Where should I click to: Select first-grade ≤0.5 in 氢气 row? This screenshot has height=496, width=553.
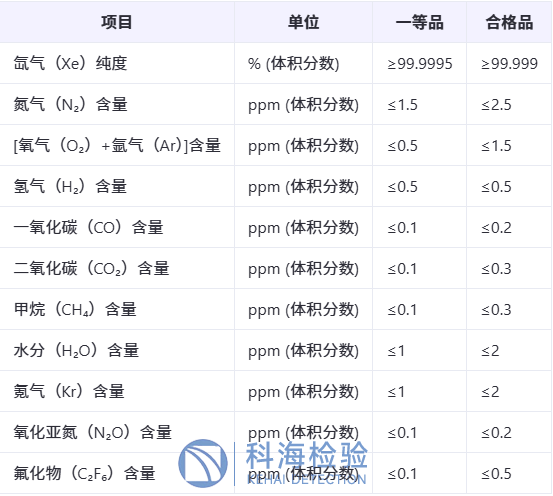[402, 187]
